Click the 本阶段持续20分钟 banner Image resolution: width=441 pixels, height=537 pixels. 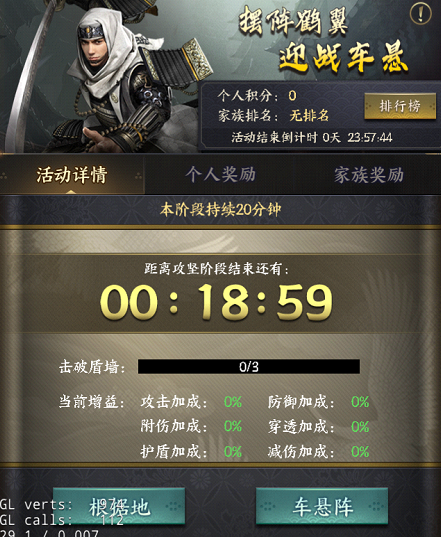tap(220, 209)
